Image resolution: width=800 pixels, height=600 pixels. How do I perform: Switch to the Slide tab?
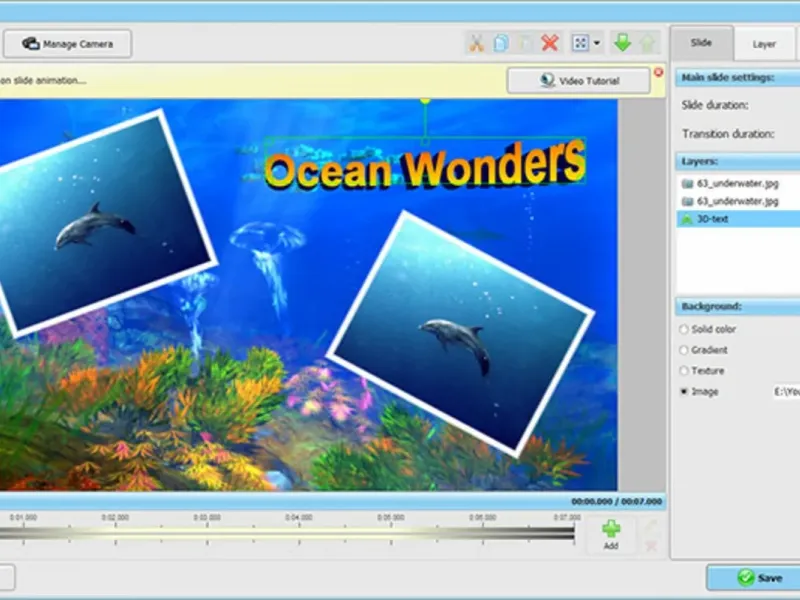[702, 43]
